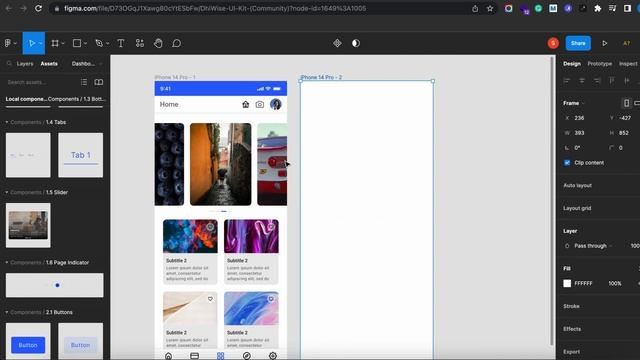Image resolution: width=640 pixels, height=360 pixels.
Task: Click the Create component icon
Action: point(337,43)
